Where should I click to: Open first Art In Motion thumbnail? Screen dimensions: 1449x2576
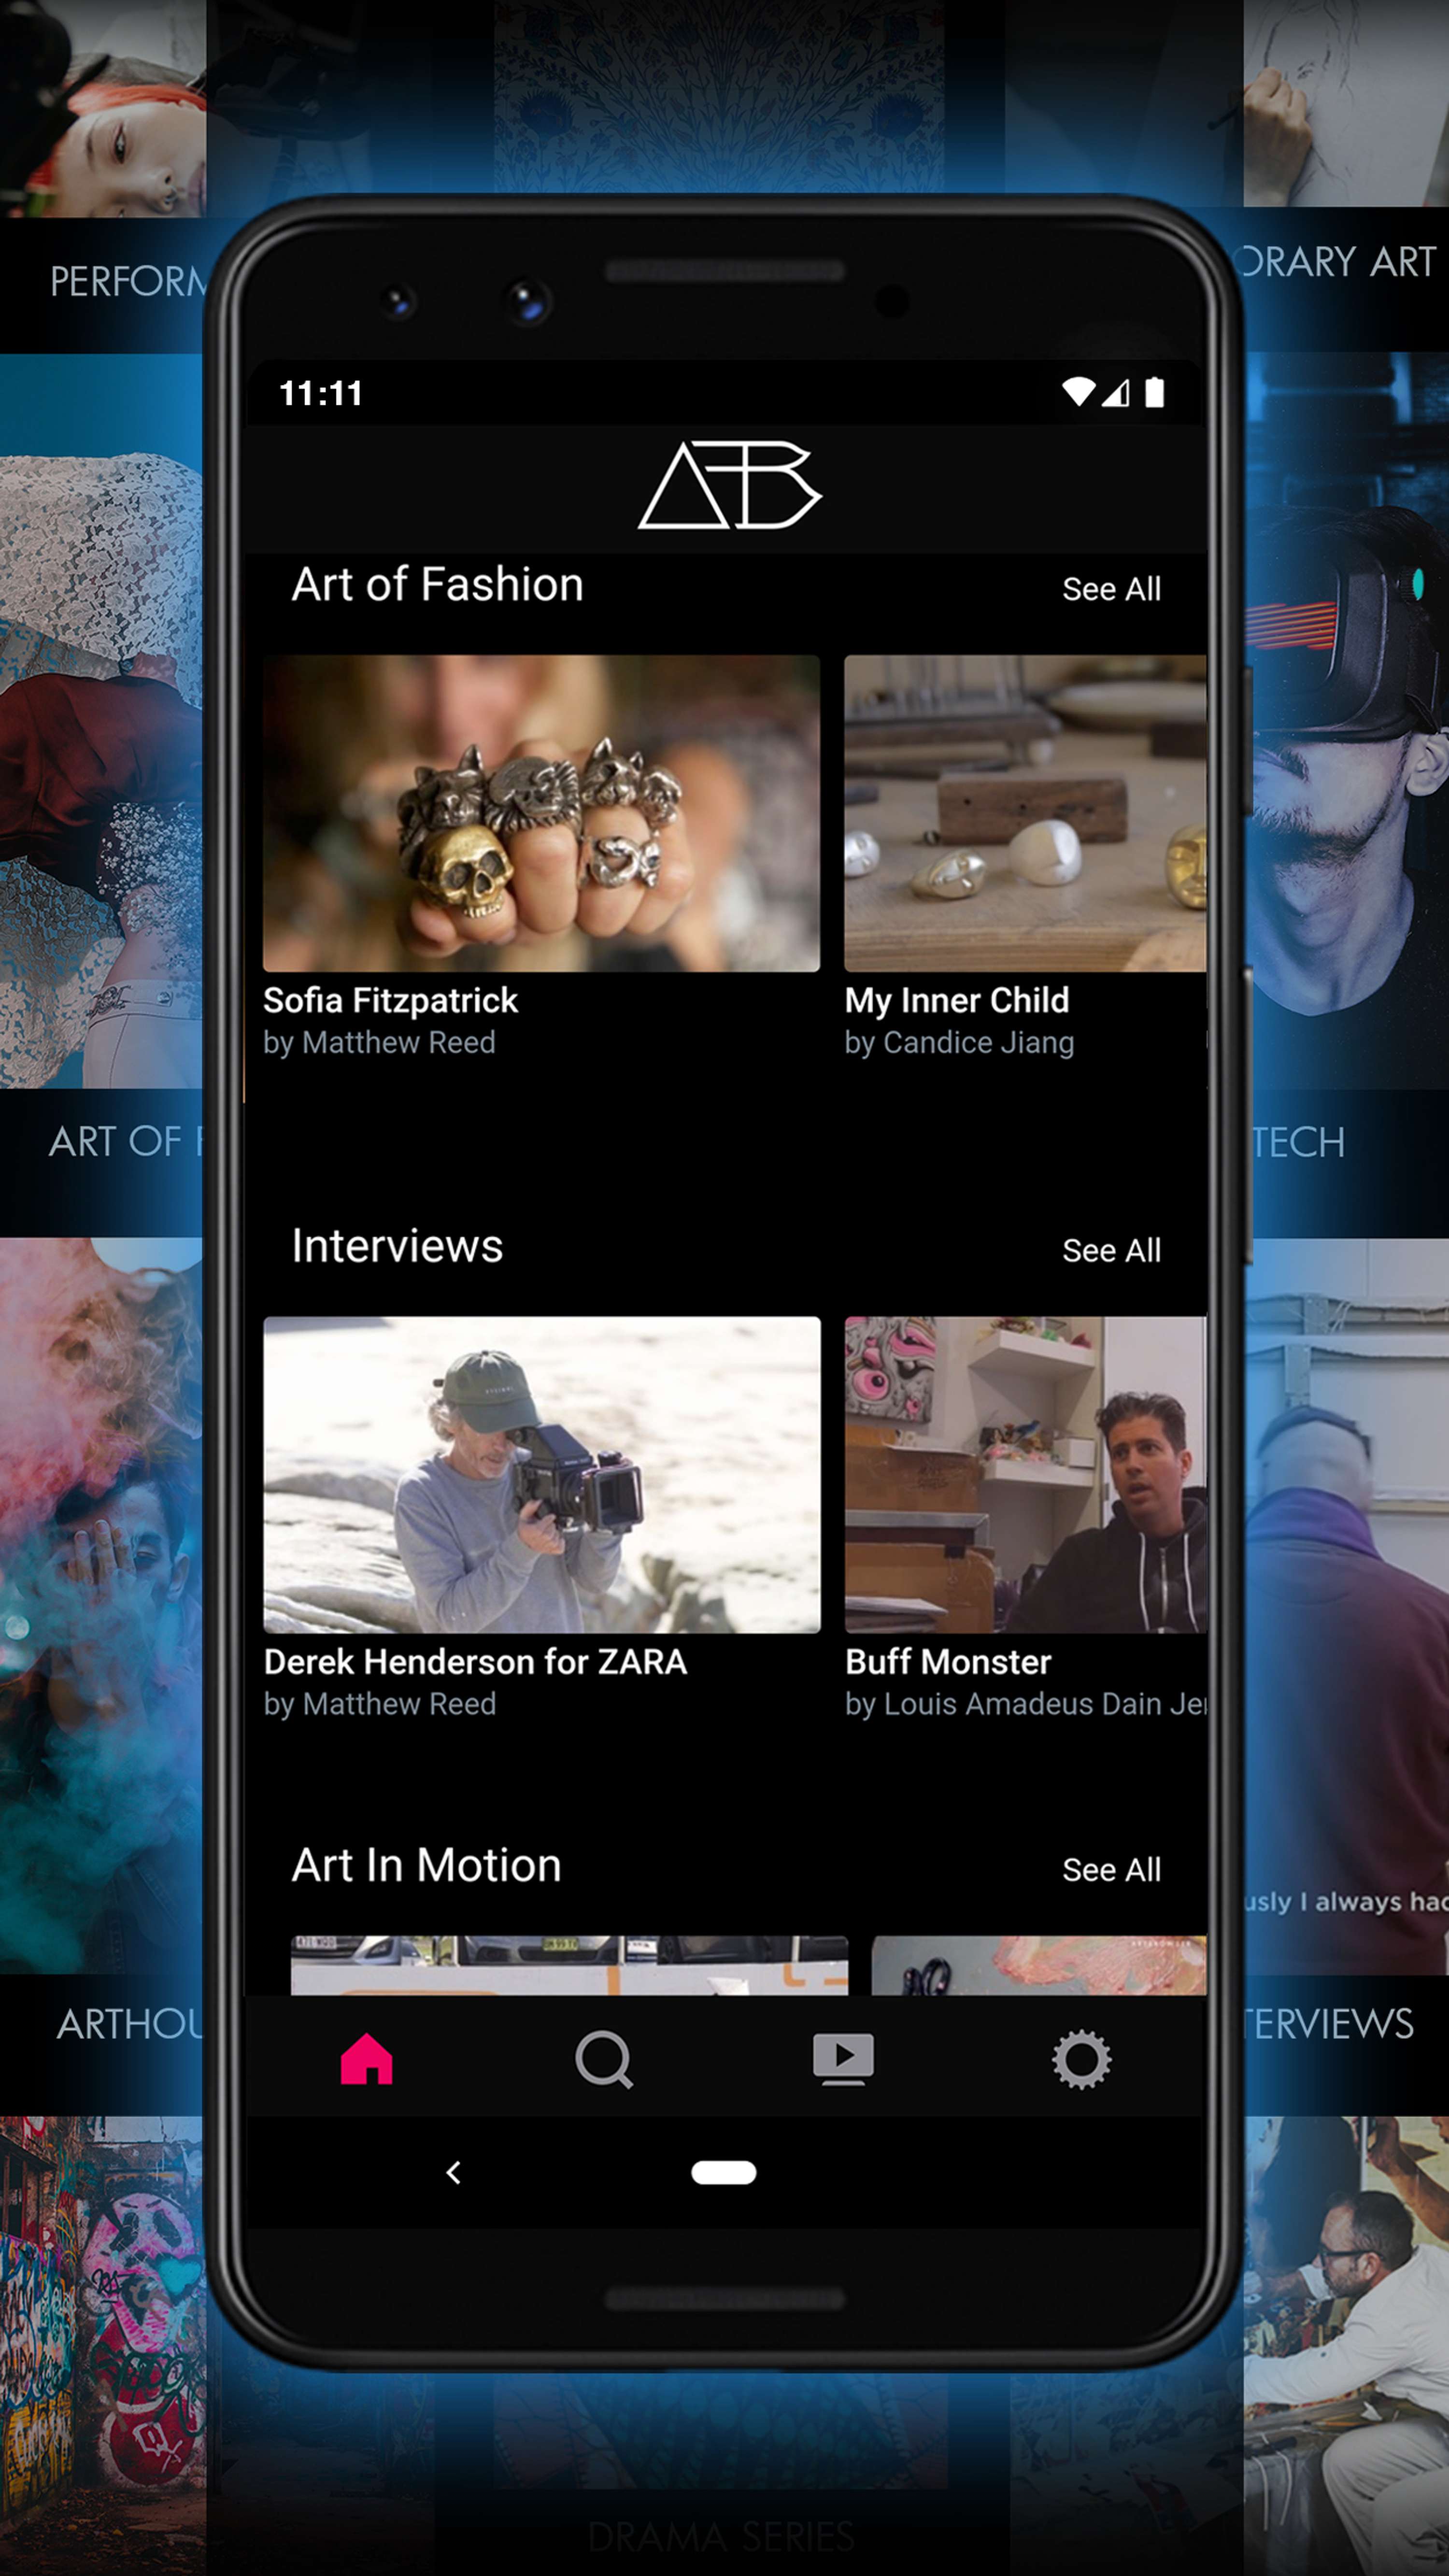click(569, 1965)
